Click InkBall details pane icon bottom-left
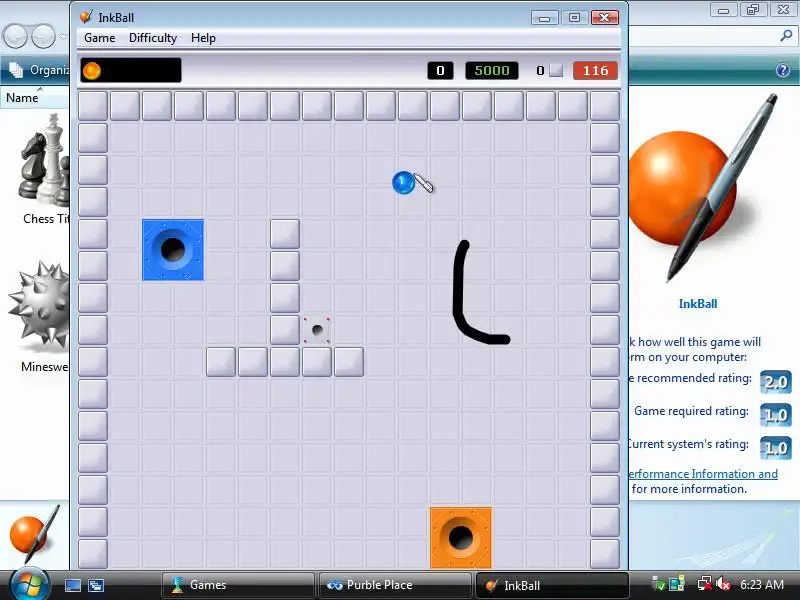The width and height of the screenshot is (800, 600). coord(35,533)
